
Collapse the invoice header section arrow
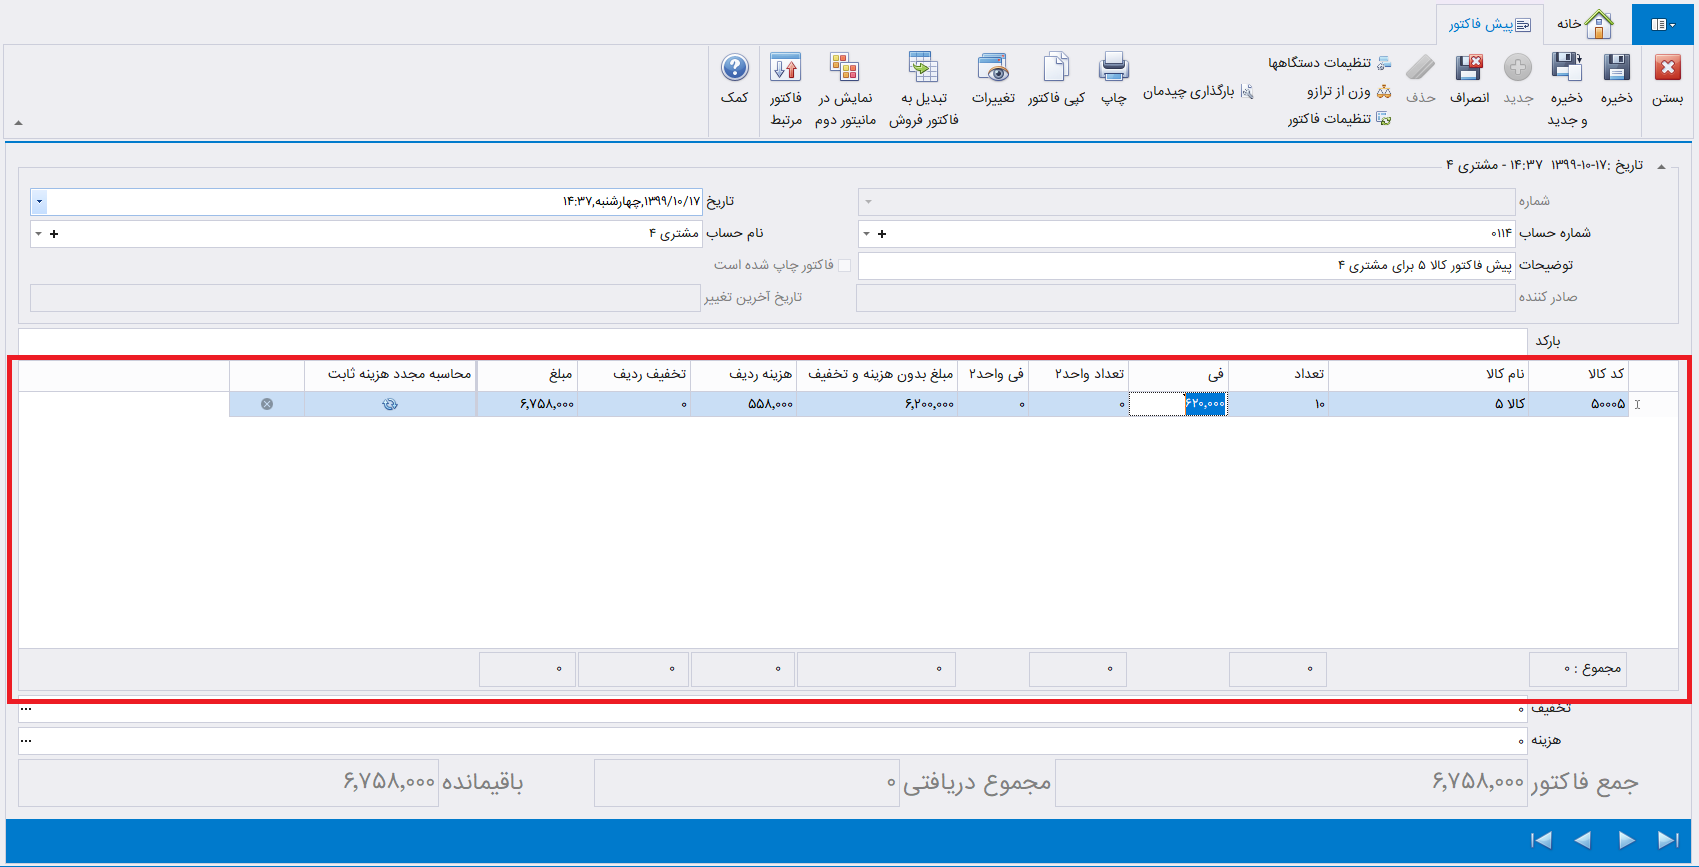(x=1662, y=166)
